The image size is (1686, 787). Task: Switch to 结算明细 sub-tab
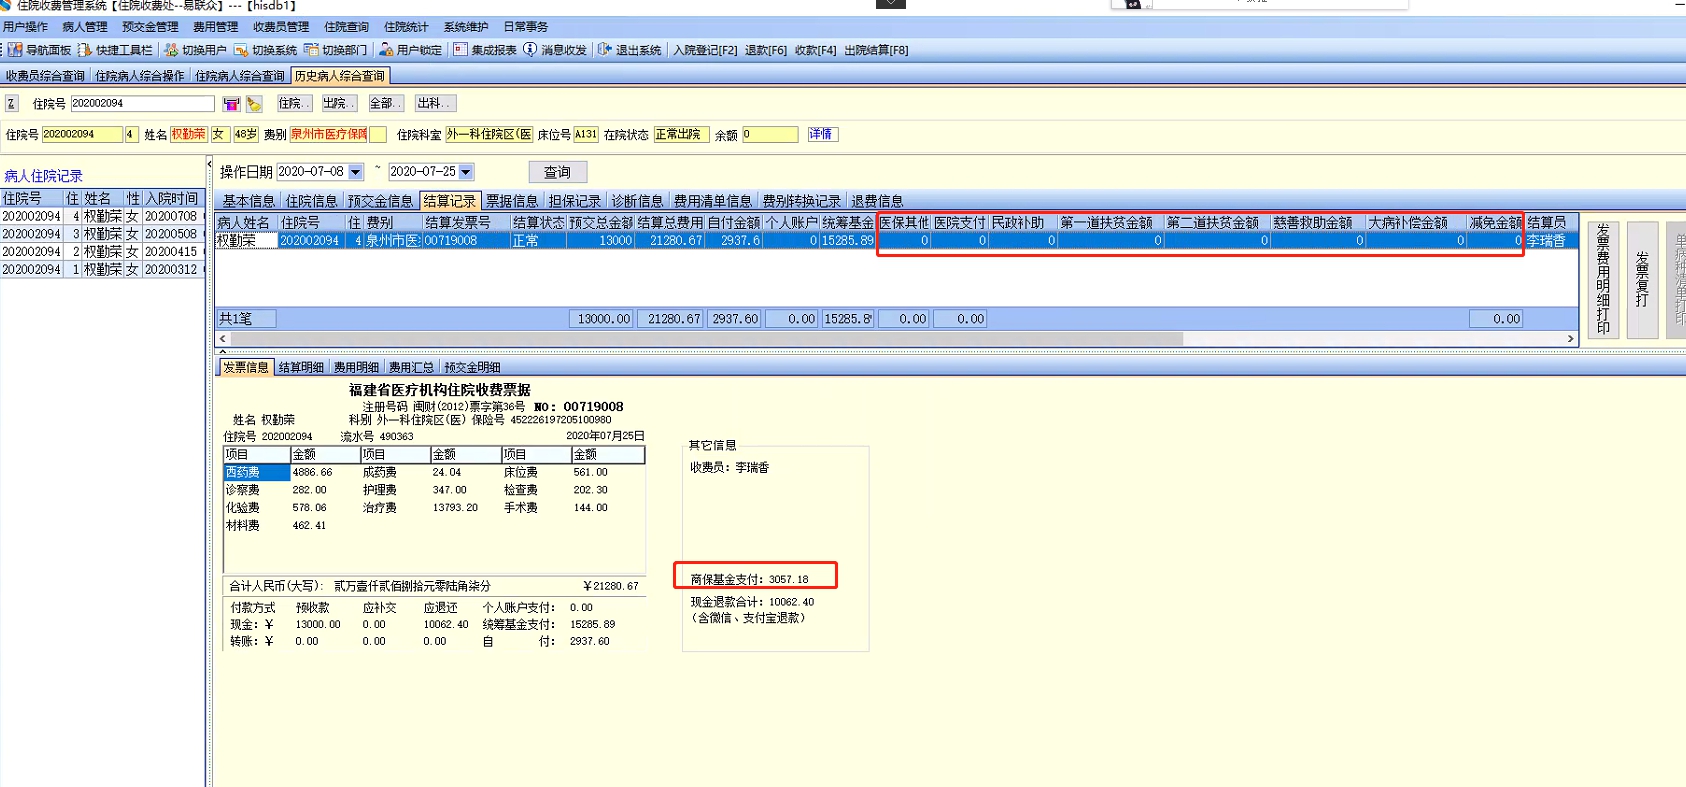click(301, 368)
